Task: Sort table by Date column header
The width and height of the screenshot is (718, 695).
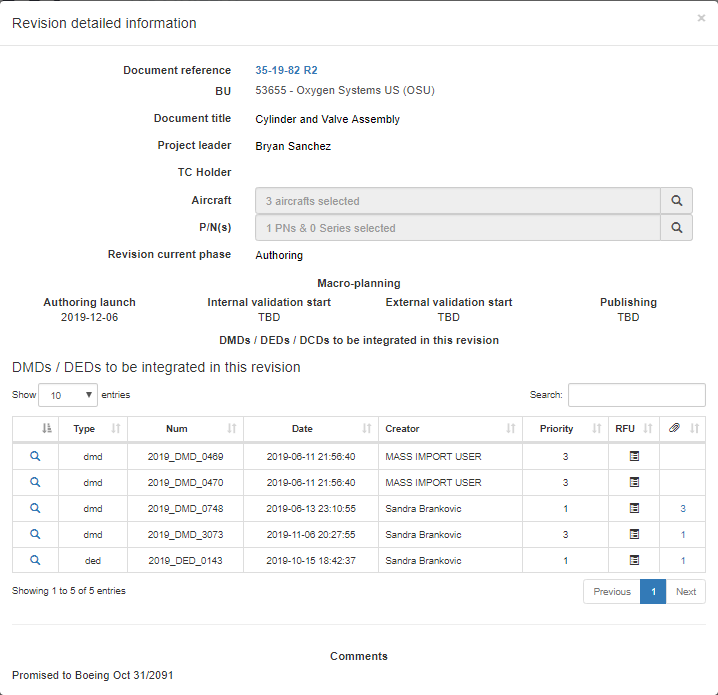Action: (310, 429)
